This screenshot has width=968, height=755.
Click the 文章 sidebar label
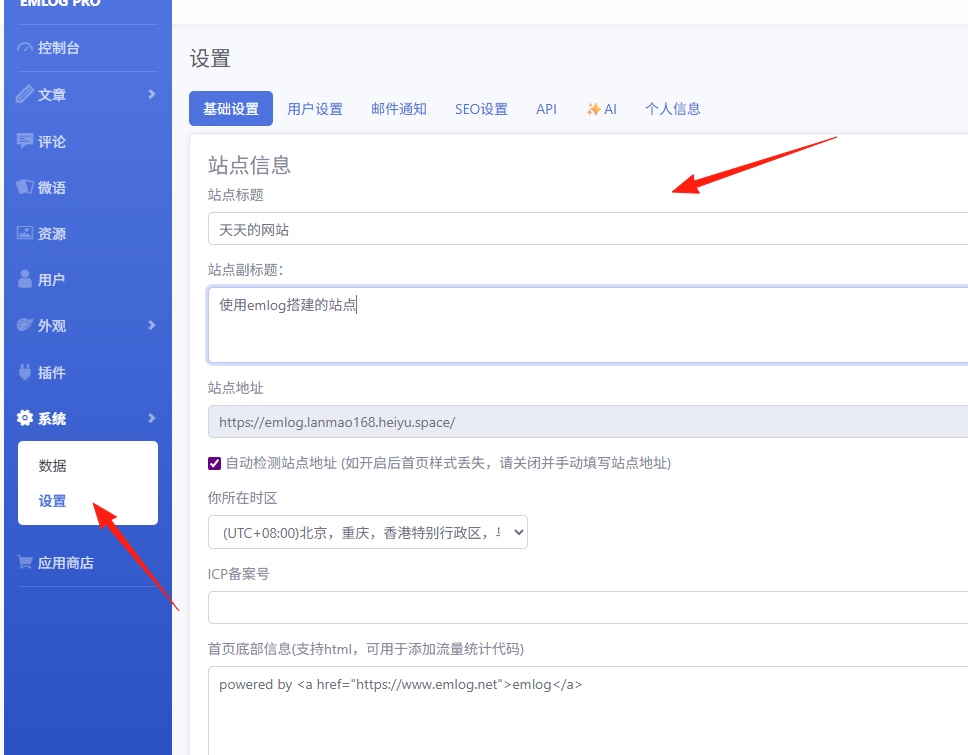(x=52, y=94)
